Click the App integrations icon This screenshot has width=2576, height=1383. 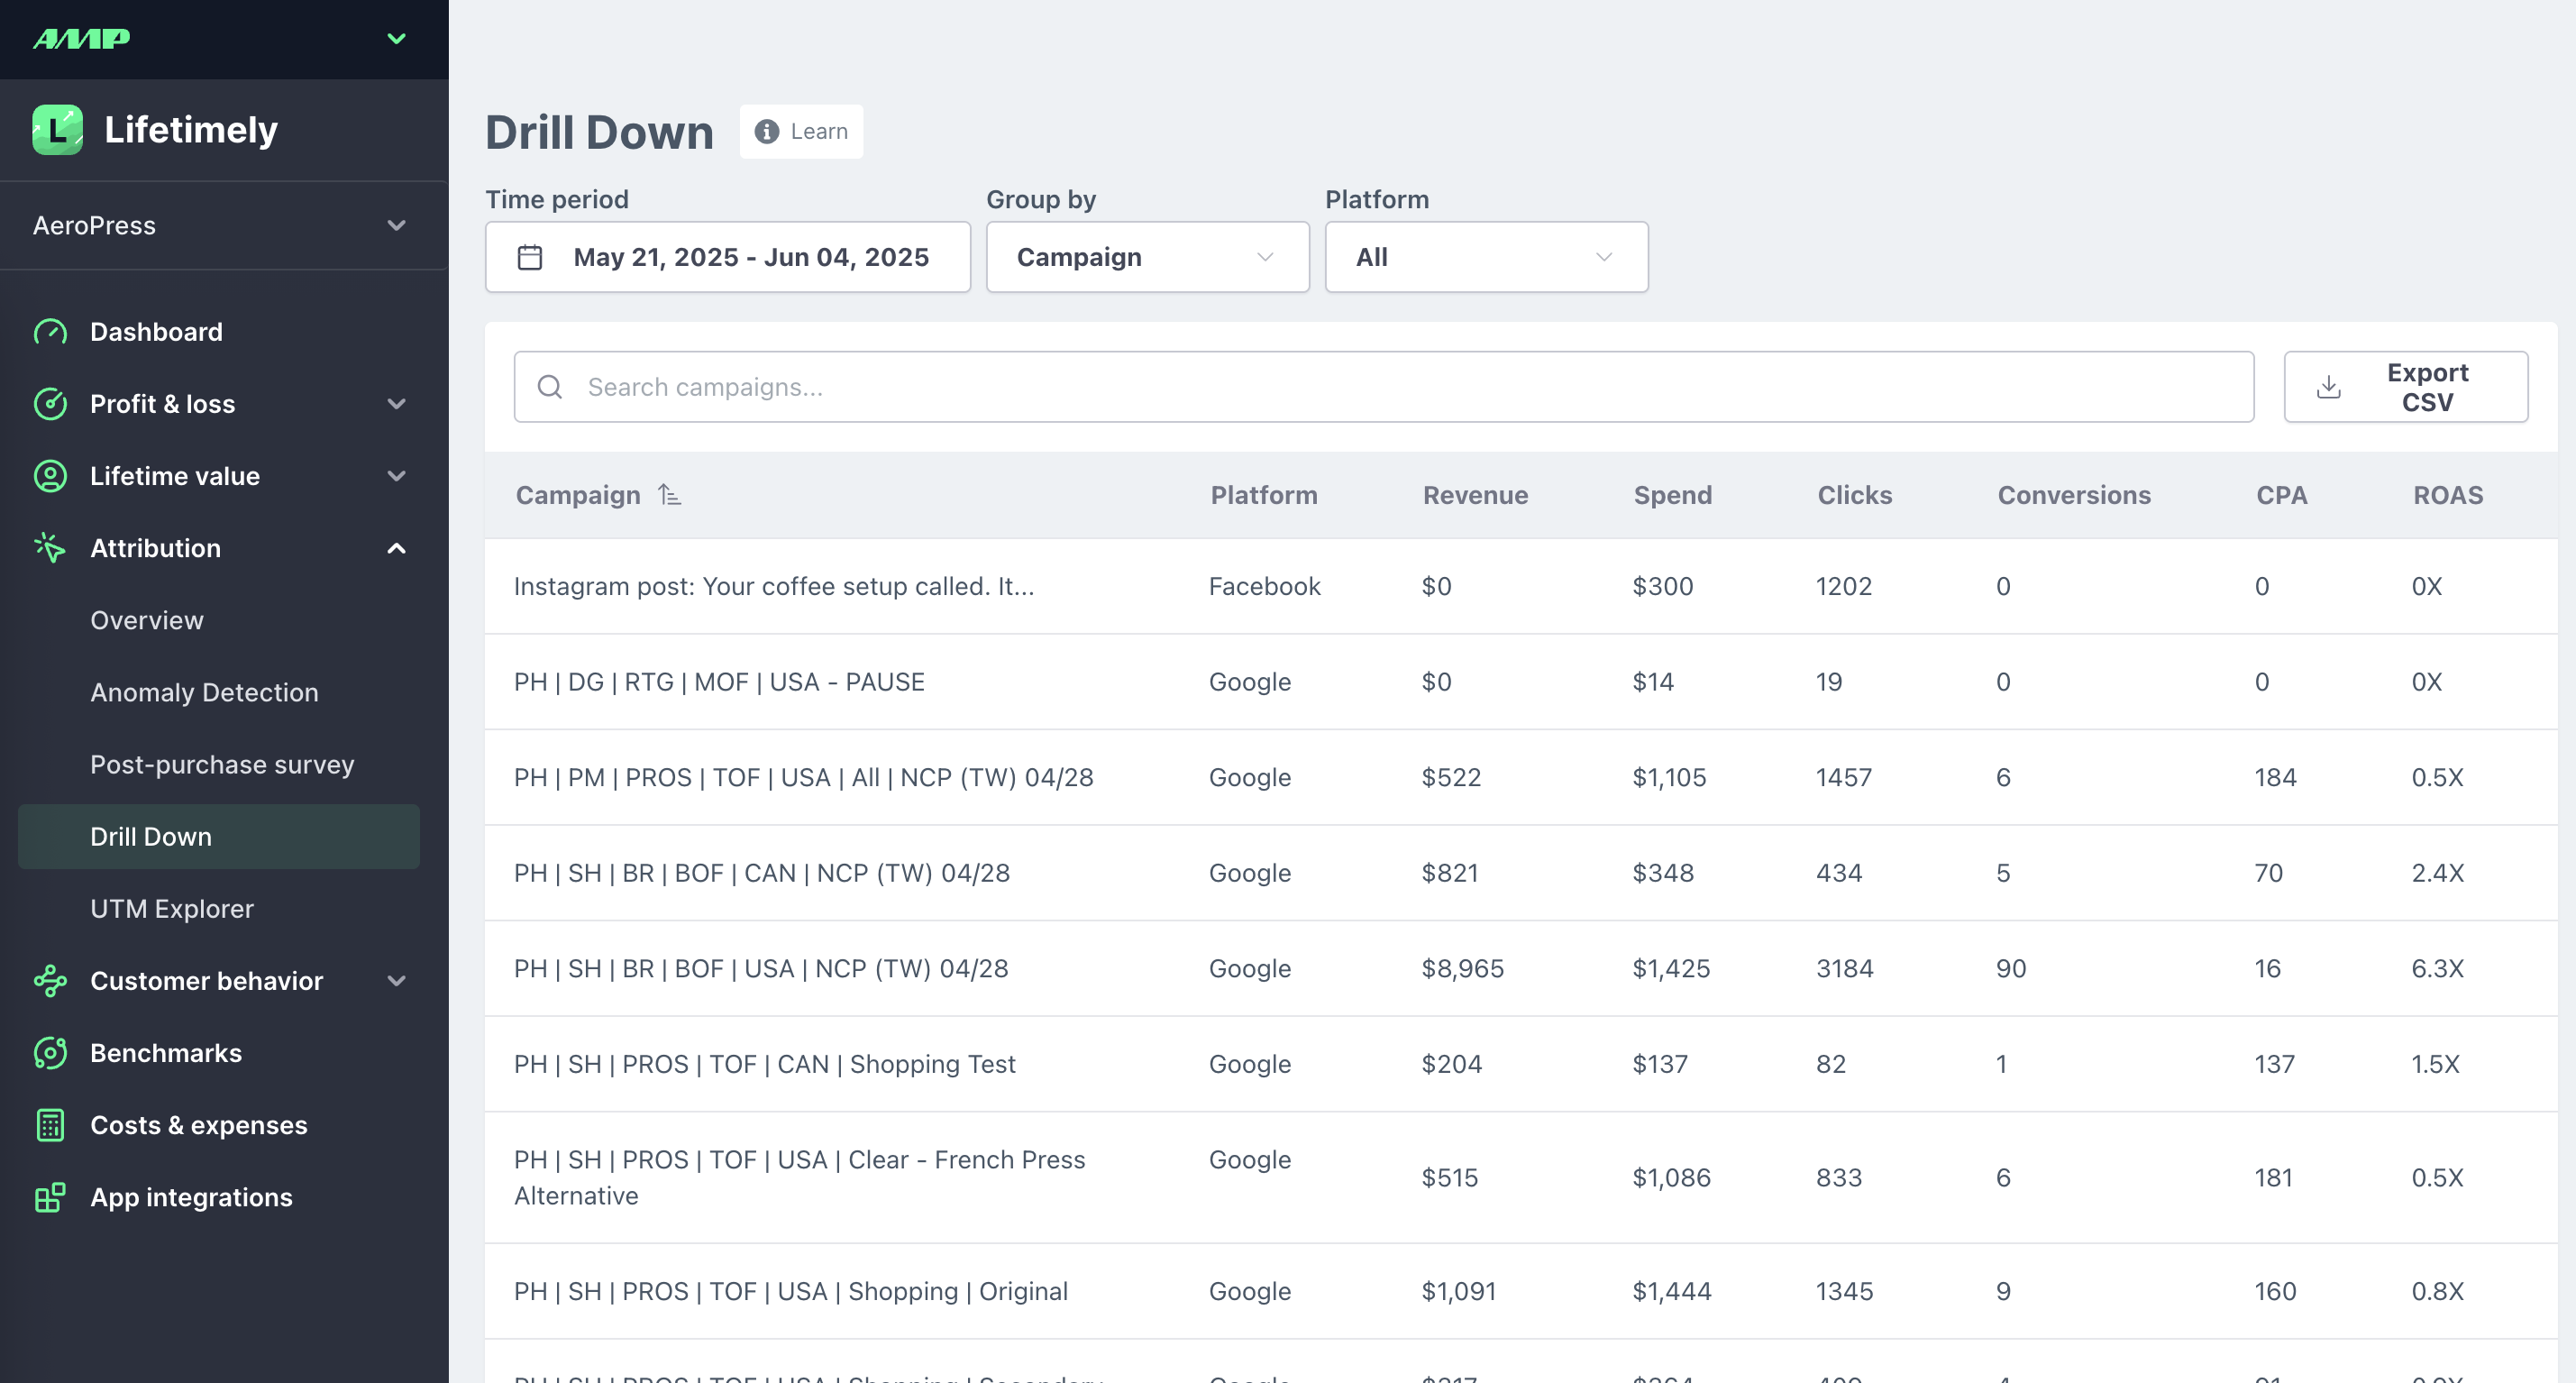[x=50, y=1197]
